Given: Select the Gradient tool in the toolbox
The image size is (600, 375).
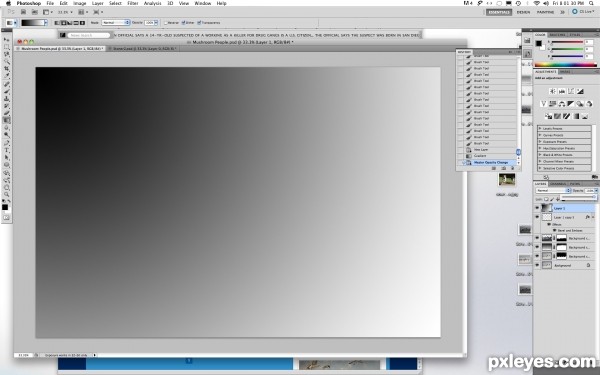Looking at the screenshot, I should coord(6,120).
